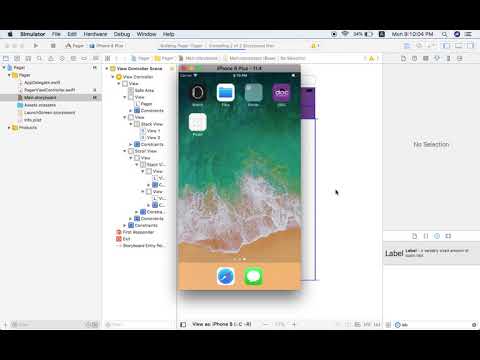Screen dimensions: 480x360
Task: Collapse the Scroll View outline item
Action: [125, 151]
